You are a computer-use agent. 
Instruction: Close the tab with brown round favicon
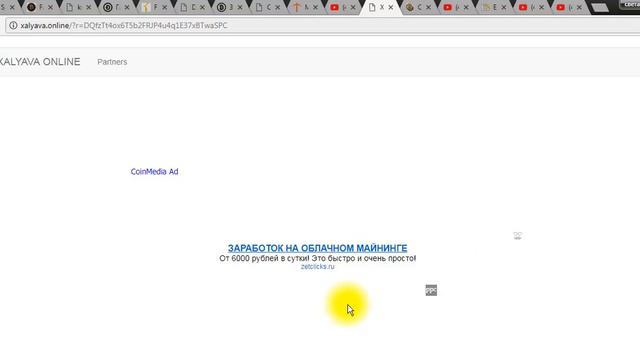coord(51,7)
